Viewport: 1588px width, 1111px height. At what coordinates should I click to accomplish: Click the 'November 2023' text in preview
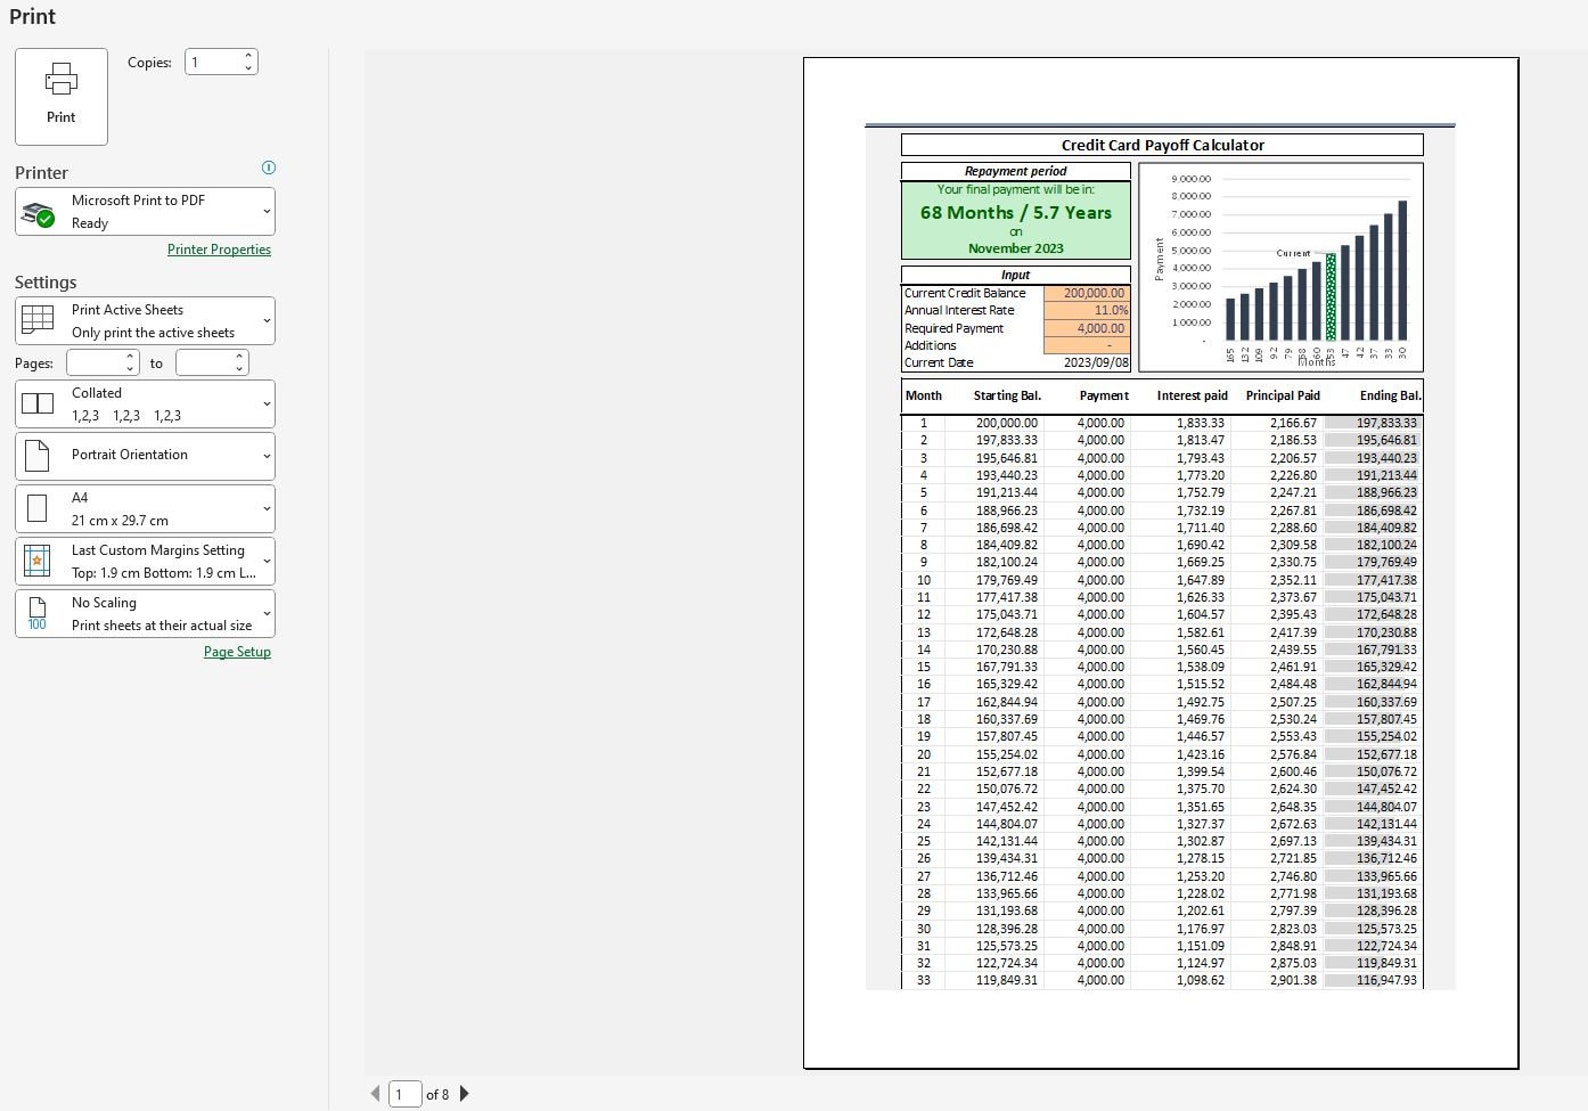[1015, 248]
